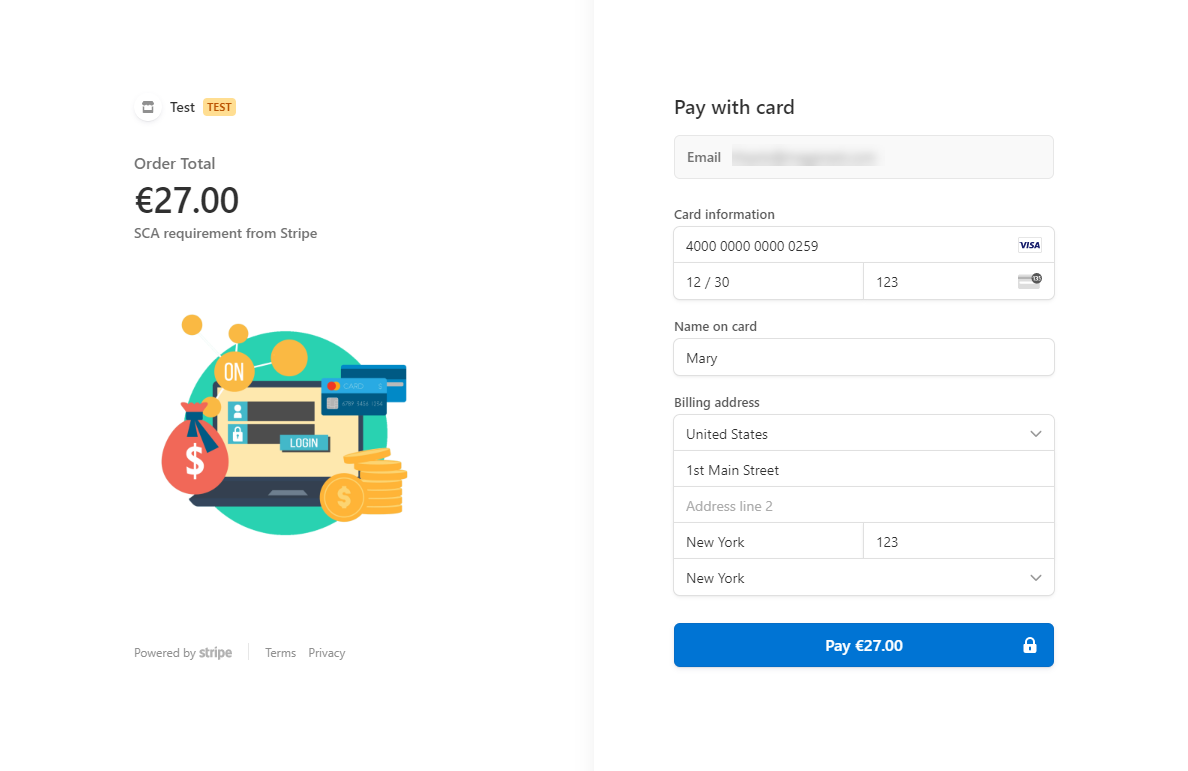This screenshot has height=771, width=1188.
Task: Click the card number field
Action: click(845, 245)
